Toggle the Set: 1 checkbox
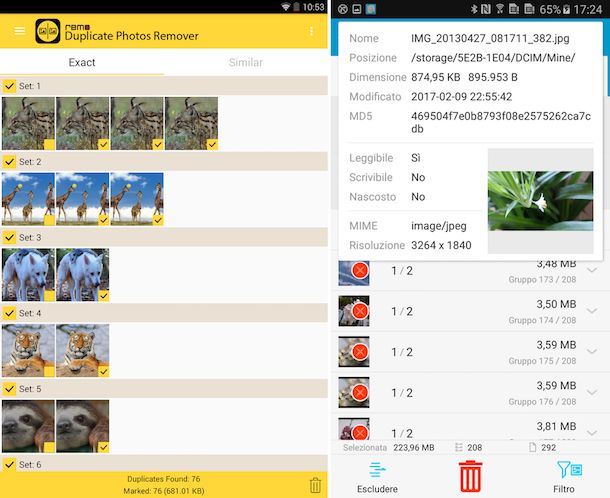The width and height of the screenshot is (610, 498). point(10,86)
